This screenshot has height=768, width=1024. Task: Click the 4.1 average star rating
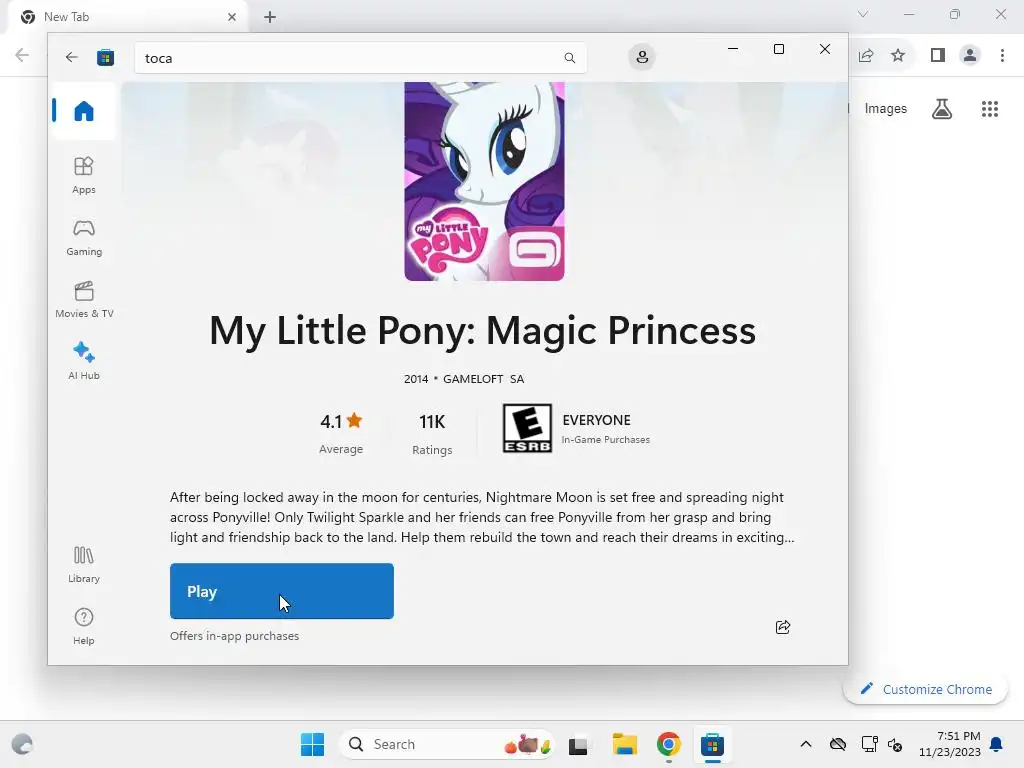tap(341, 433)
